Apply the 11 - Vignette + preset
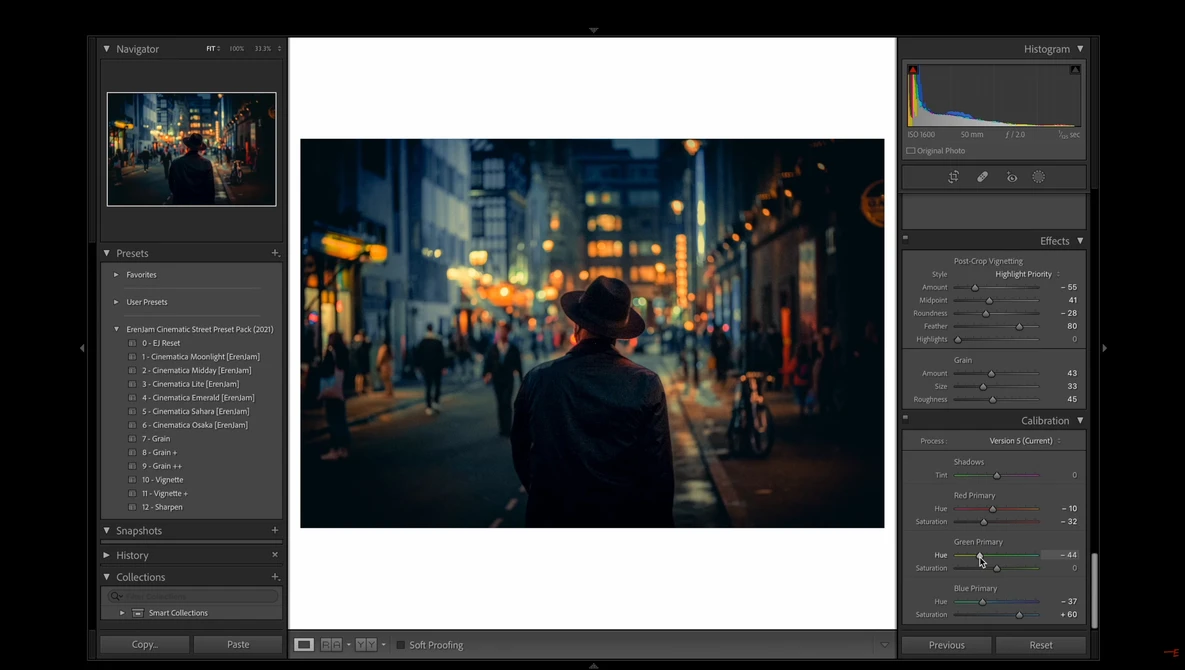The height and width of the screenshot is (670, 1185). coord(165,493)
